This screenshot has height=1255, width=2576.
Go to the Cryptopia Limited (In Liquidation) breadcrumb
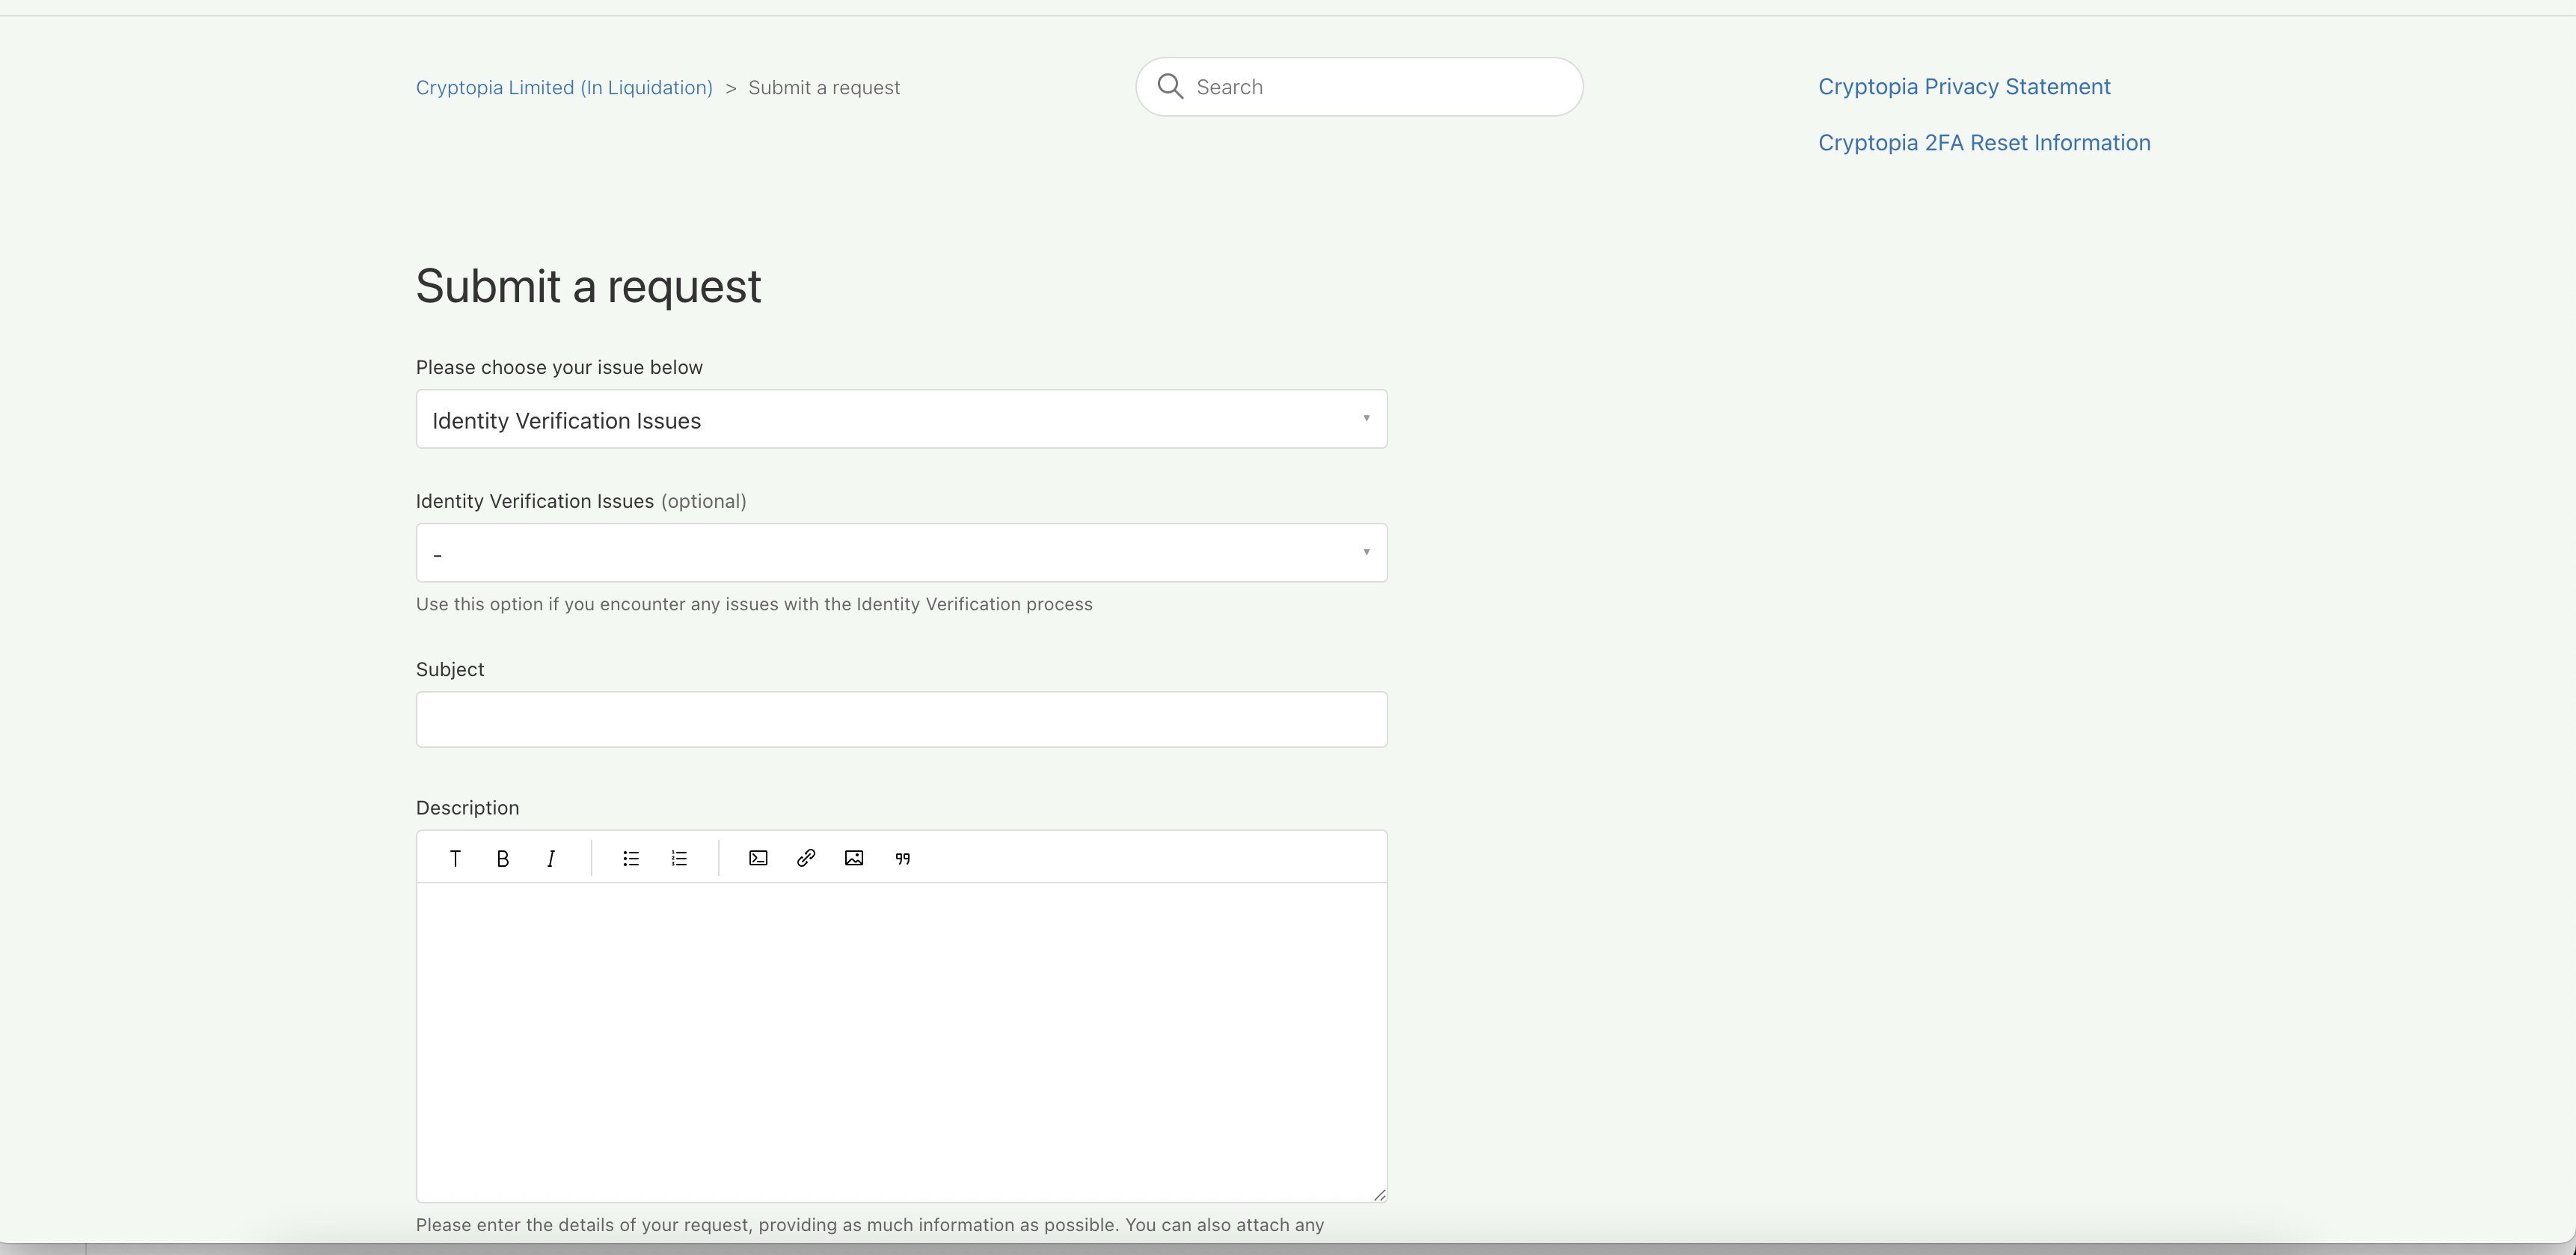click(564, 88)
